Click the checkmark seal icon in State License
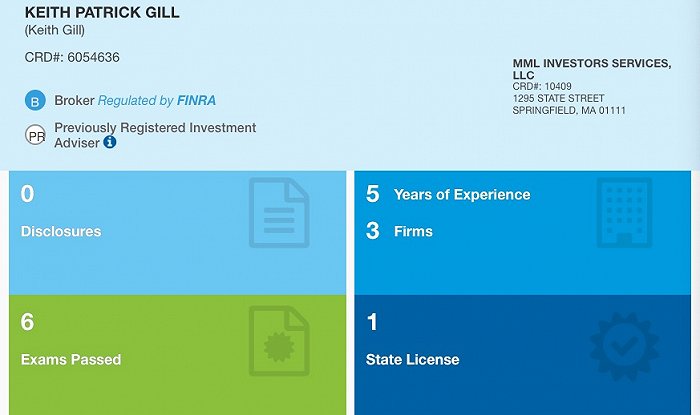 [624, 346]
